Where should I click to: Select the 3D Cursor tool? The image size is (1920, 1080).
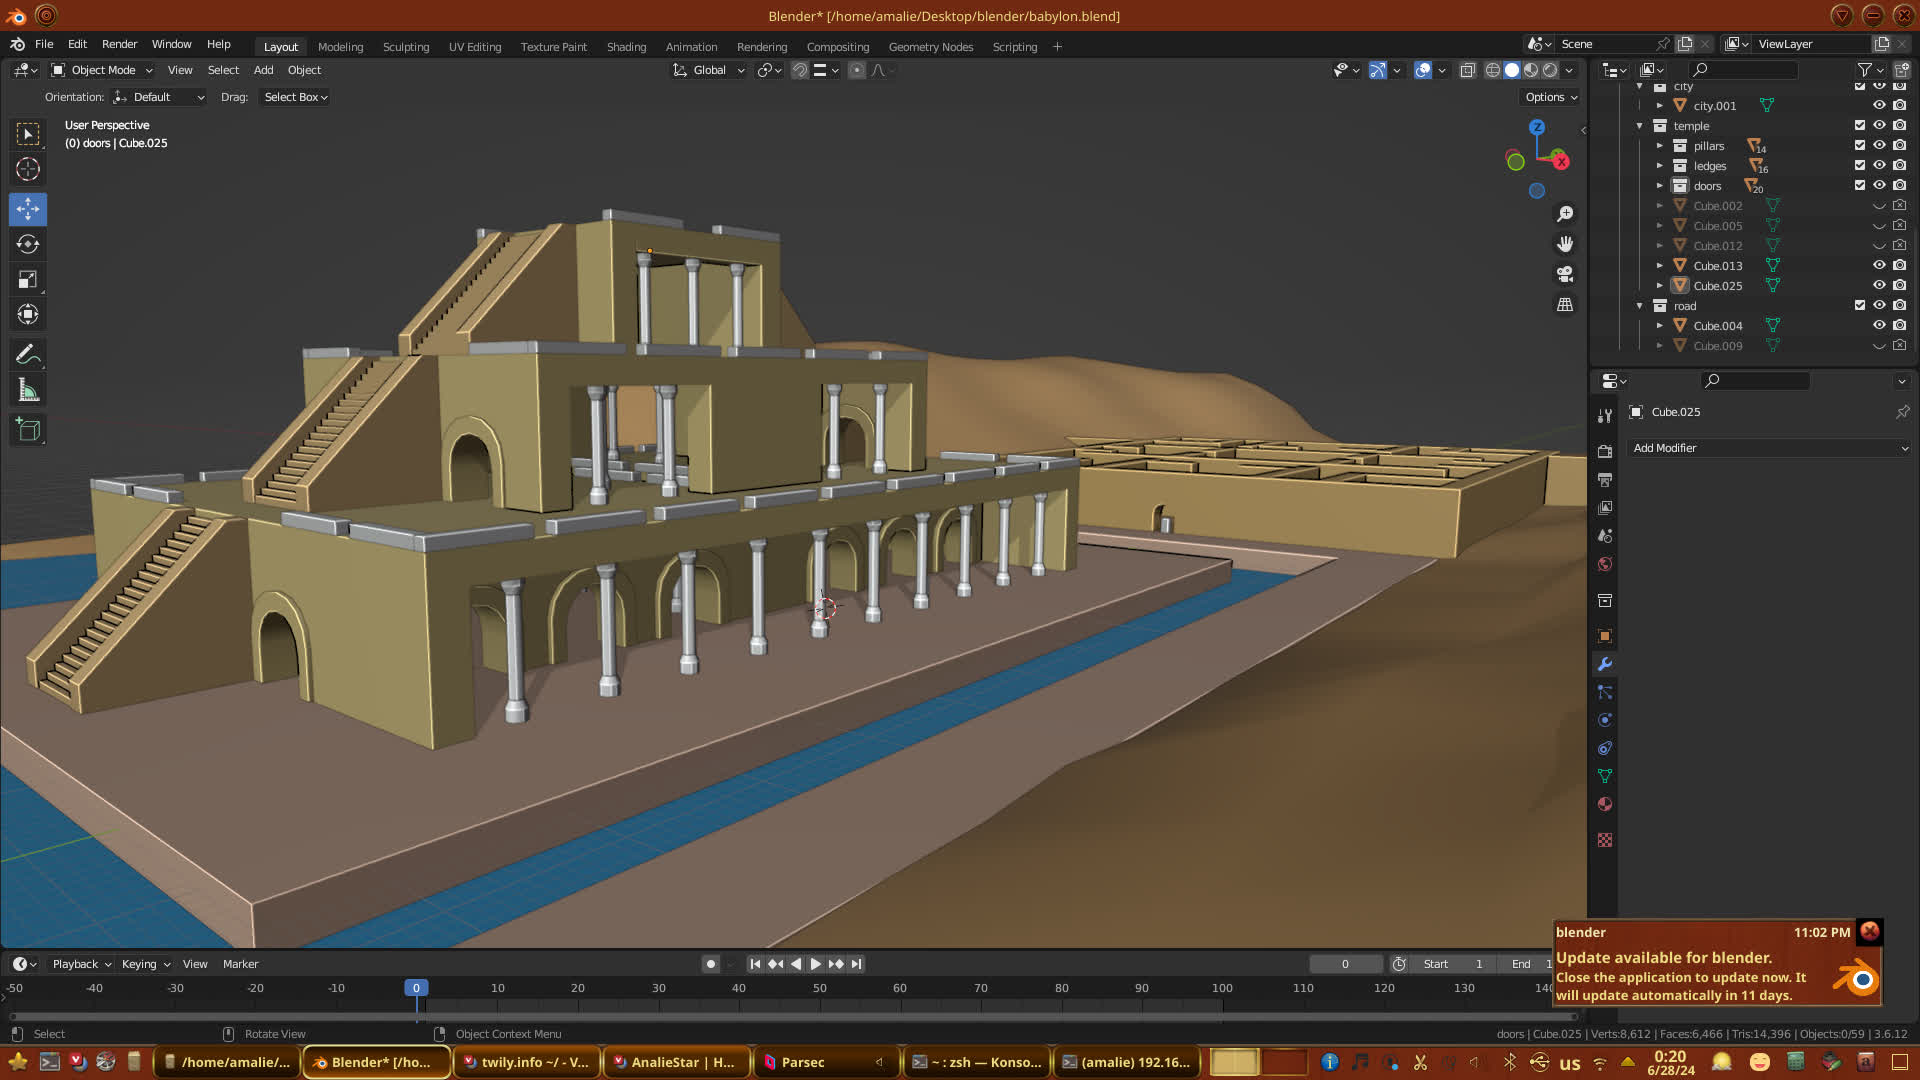[28, 169]
